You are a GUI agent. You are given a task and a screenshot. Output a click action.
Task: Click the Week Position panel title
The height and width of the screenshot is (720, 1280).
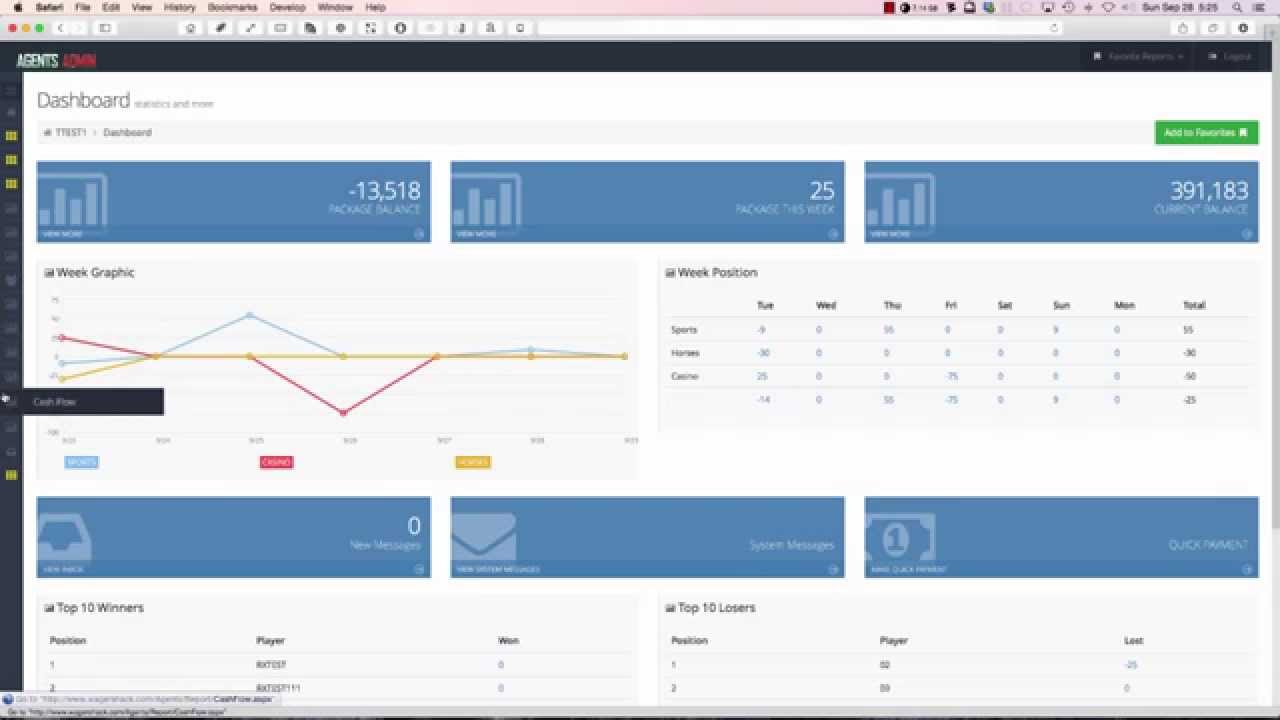pos(717,272)
